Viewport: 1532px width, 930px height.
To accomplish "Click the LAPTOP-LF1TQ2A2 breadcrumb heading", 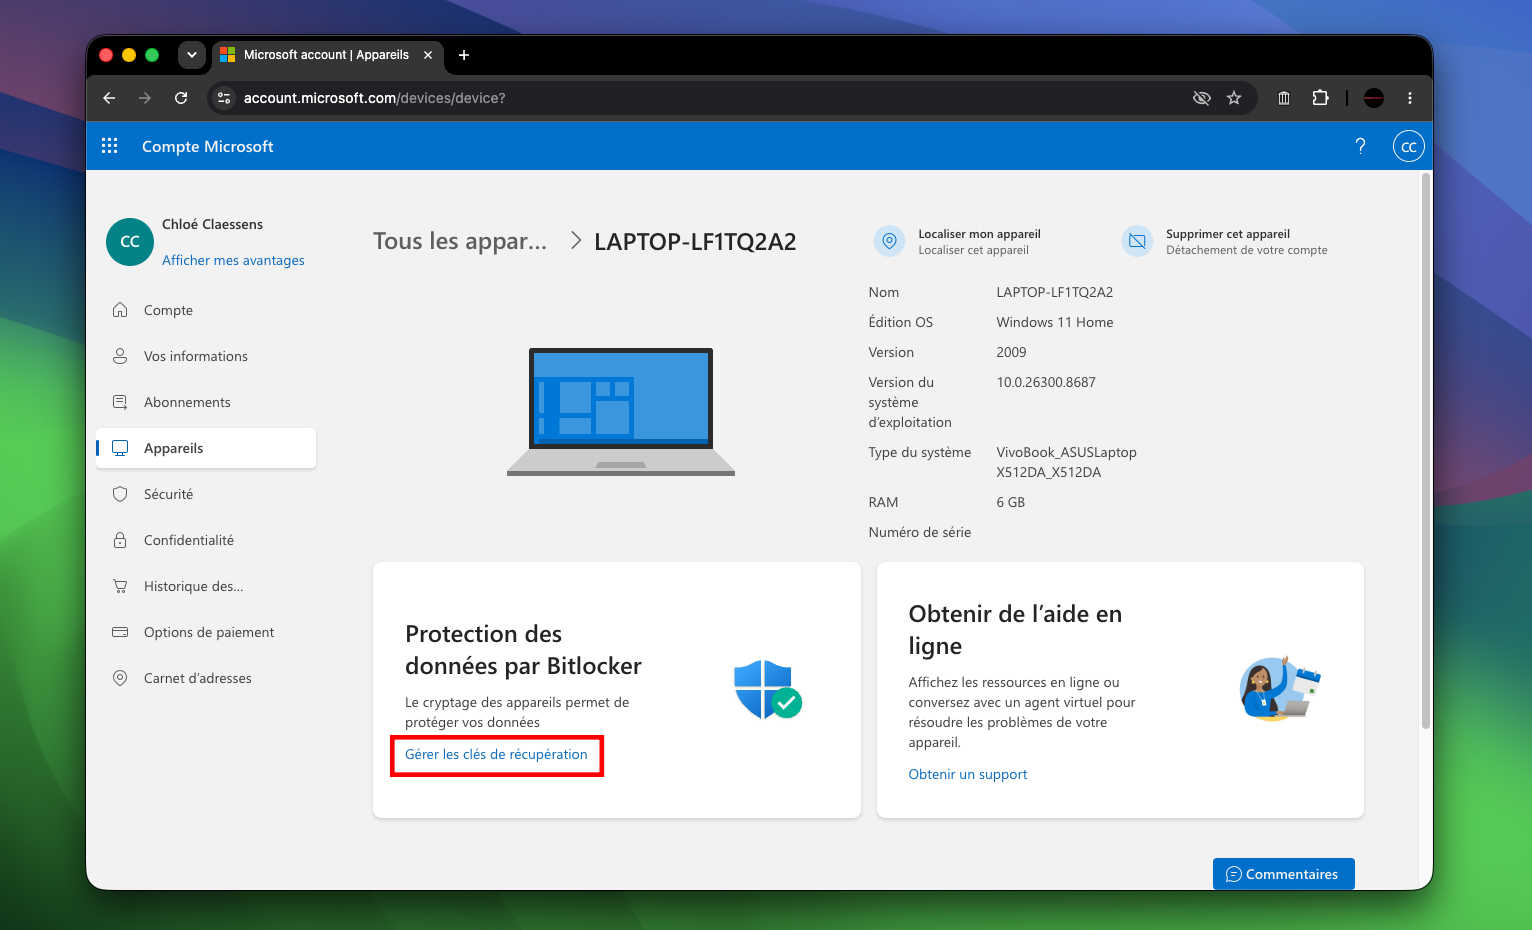I will point(695,241).
